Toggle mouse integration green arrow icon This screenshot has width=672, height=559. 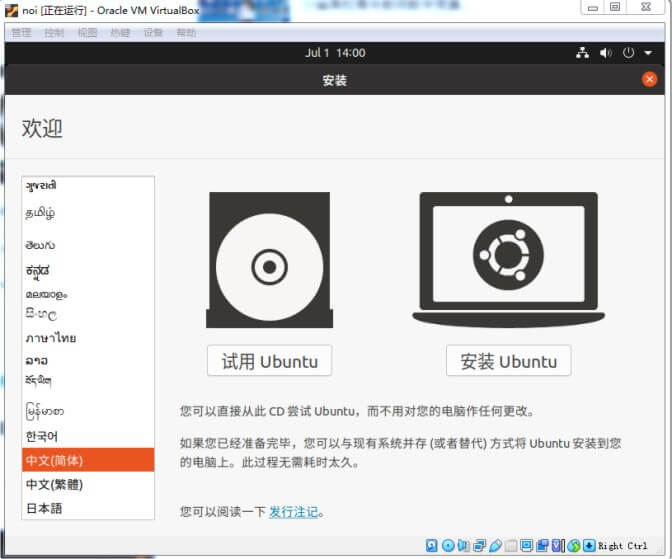point(574,545)
